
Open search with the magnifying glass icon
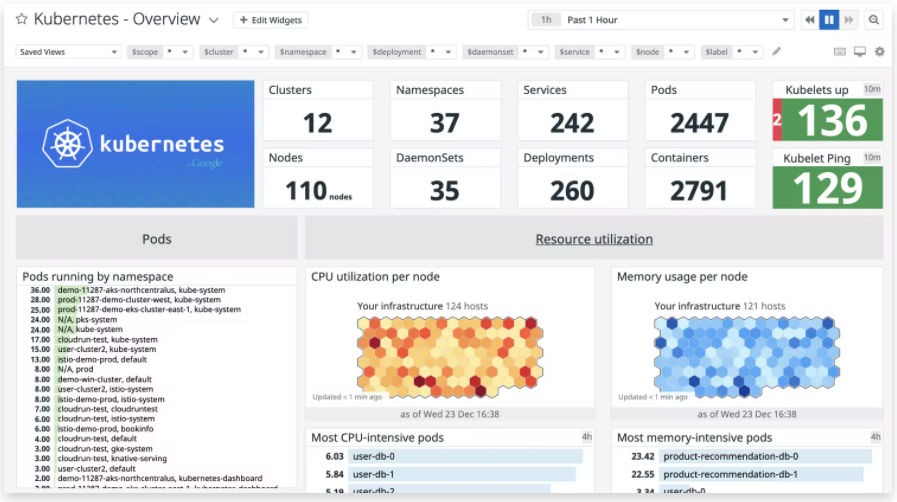(x=874, y=20)
